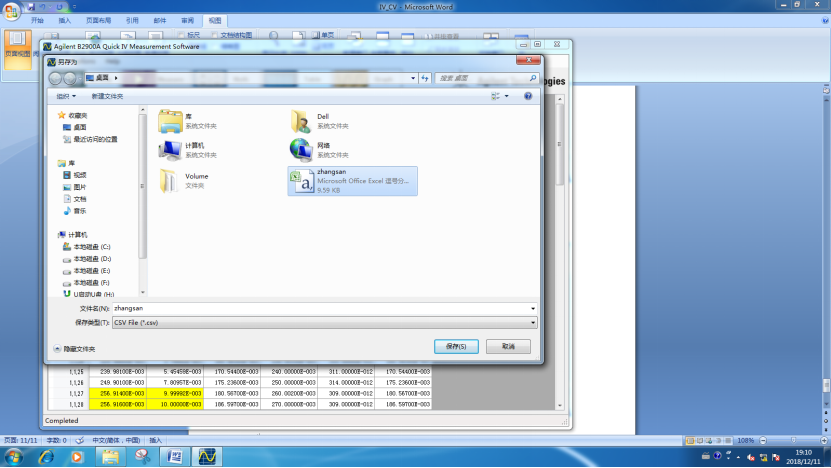Open the 审阅 ribbon tab

[x=187, y=21]
